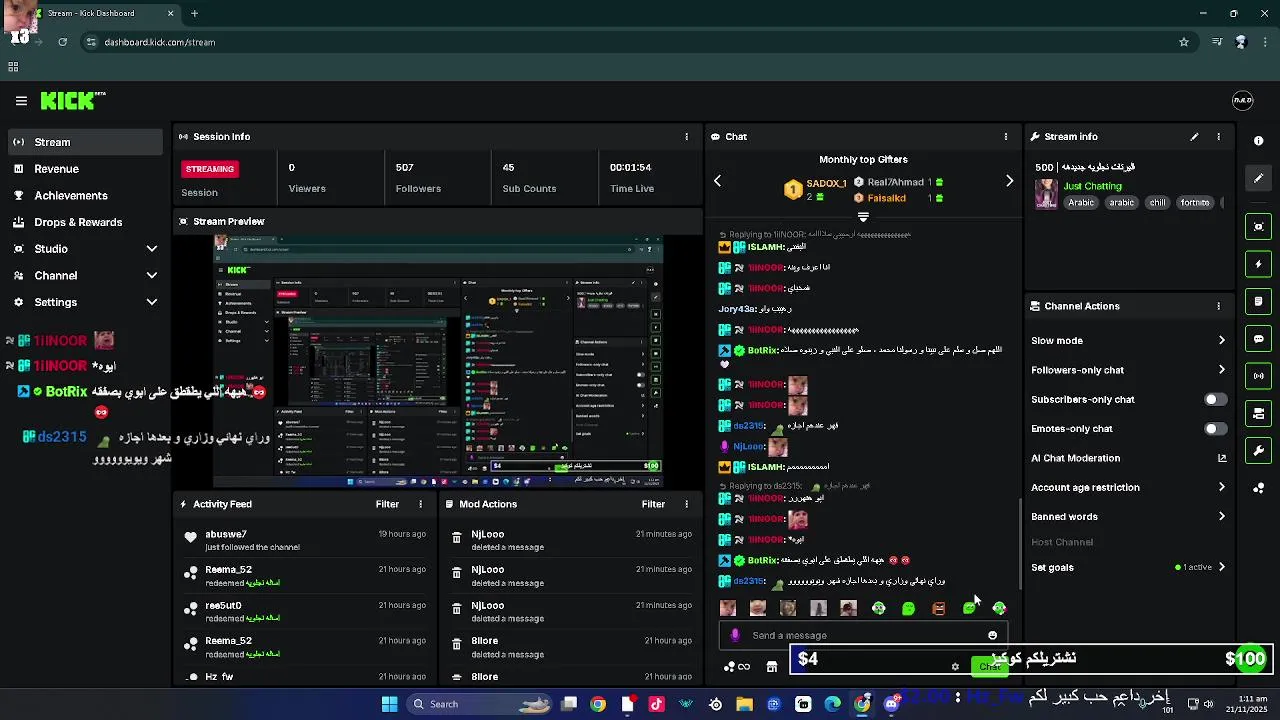Click the chat panel scrollbar
This screenshot has width=1280, height=720.
tap(1020, 545)
